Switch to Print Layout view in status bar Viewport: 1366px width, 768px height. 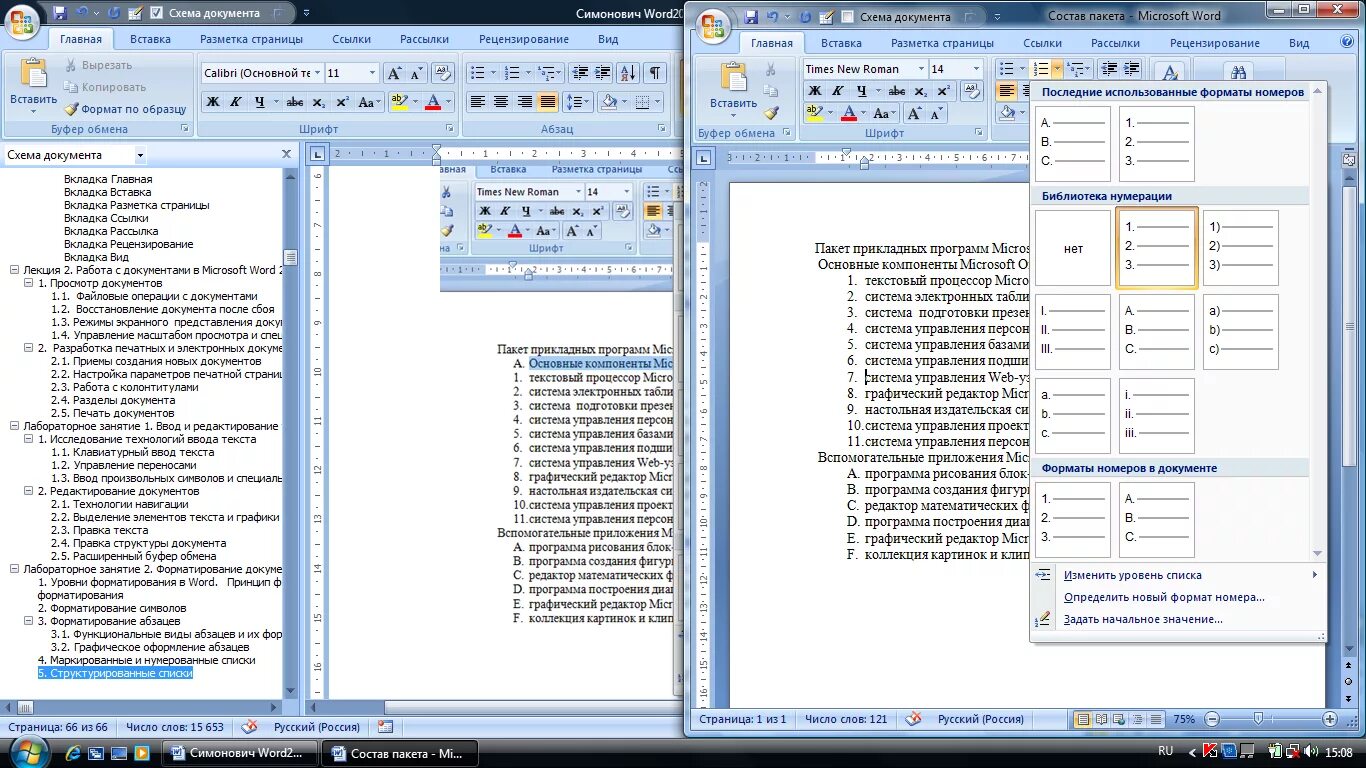tap(1082, 719)
